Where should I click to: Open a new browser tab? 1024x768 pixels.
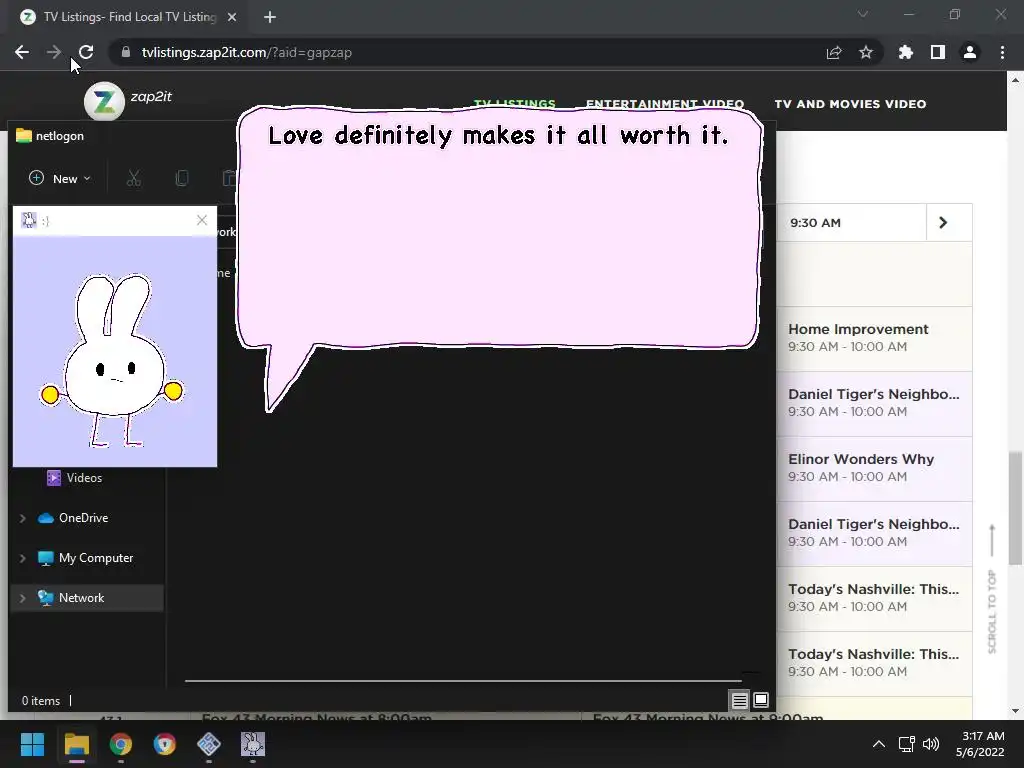click(x=270, y=17)
